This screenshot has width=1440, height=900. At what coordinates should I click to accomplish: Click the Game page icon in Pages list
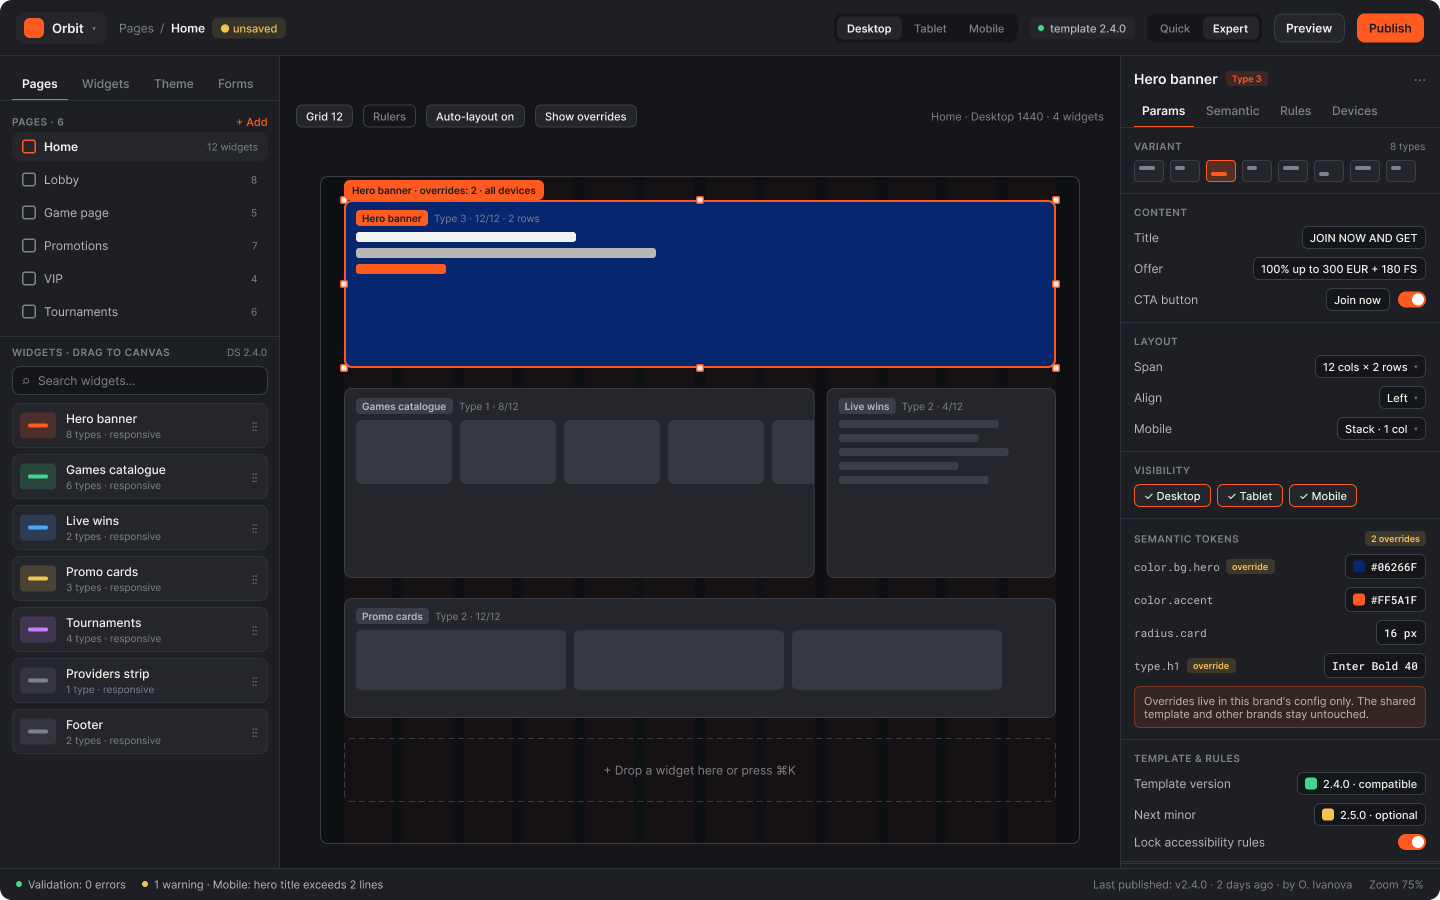point(29,213)
